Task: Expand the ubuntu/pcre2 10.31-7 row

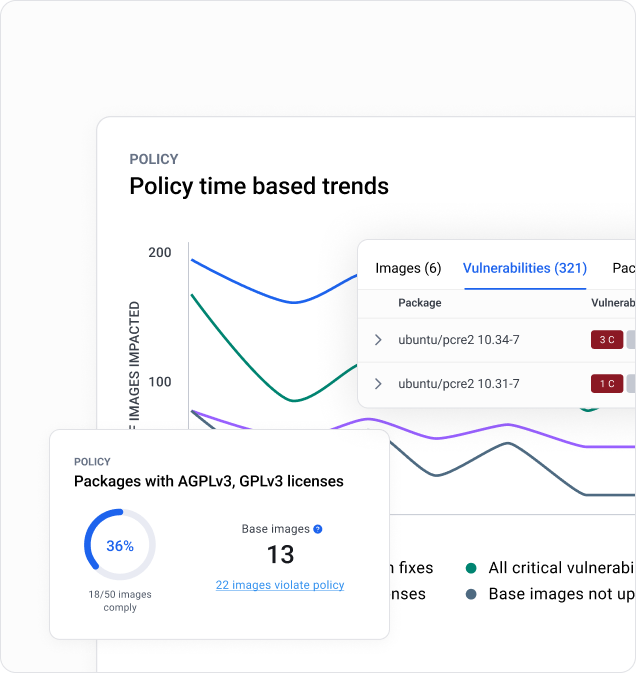Action: tap(378, 384)
